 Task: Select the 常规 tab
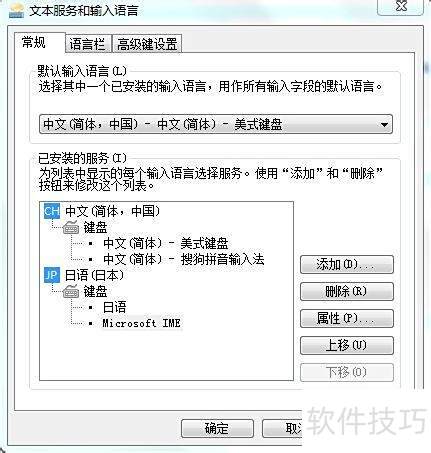point(34,43)
